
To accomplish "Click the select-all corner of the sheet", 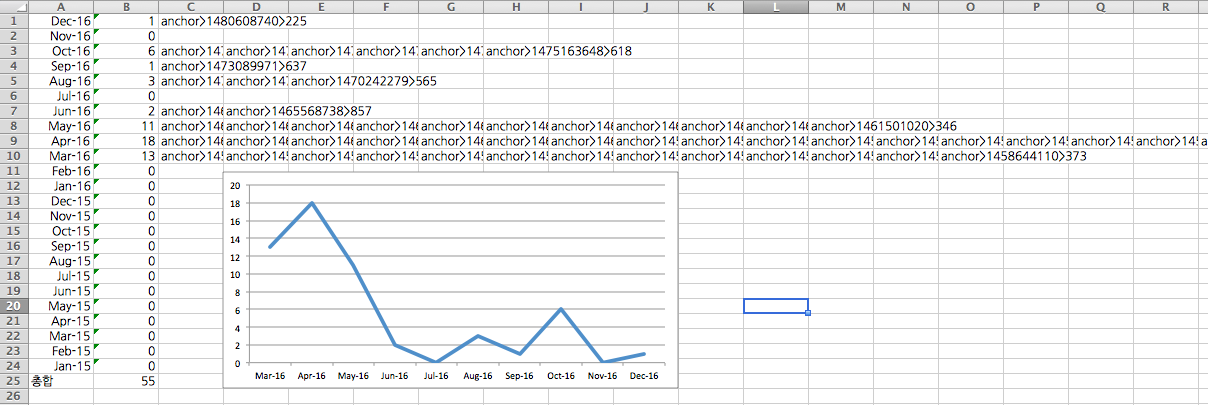I will click(x=14, y=6).
